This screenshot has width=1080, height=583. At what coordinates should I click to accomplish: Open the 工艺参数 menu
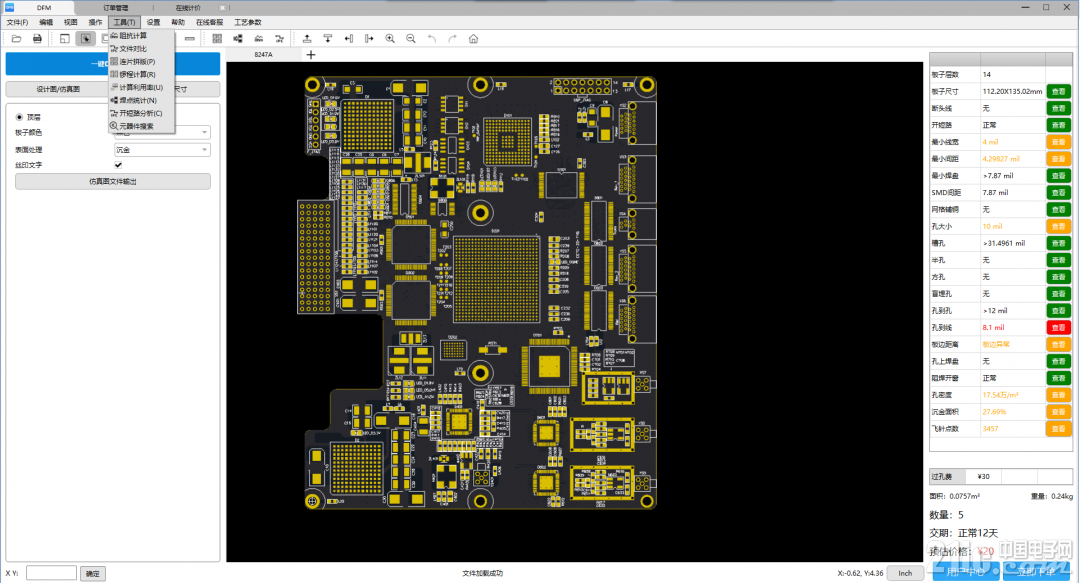click(x=247, y=22)
